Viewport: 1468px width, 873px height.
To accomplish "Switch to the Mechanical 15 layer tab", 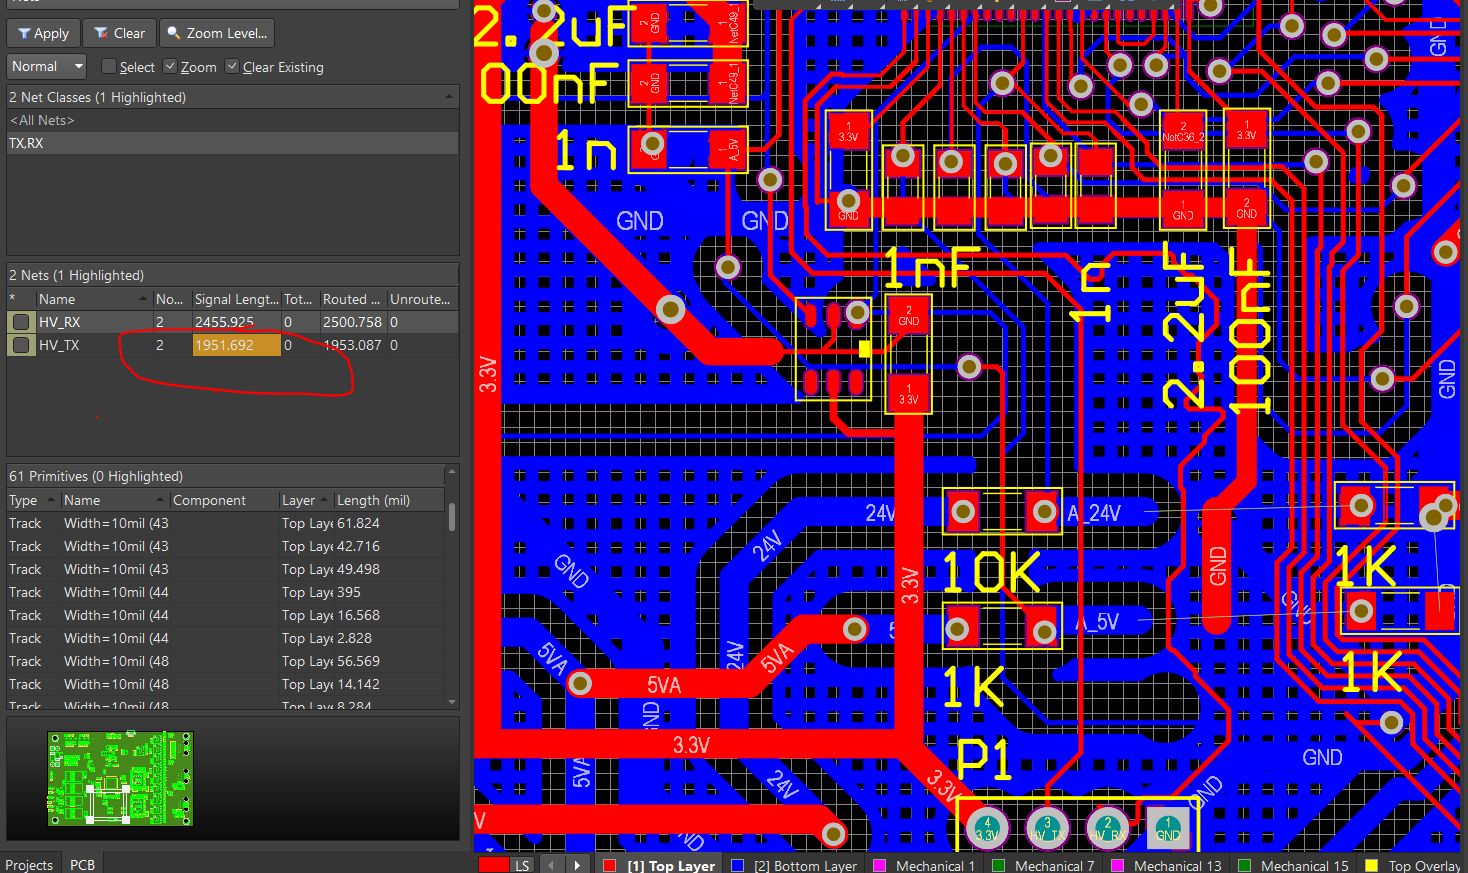I will coord(1304,866).
